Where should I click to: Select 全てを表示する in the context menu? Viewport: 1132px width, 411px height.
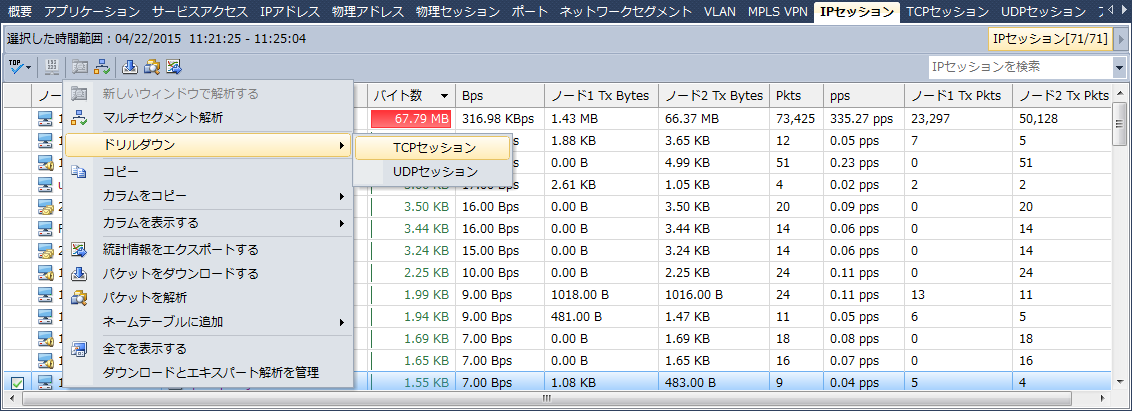145,348
